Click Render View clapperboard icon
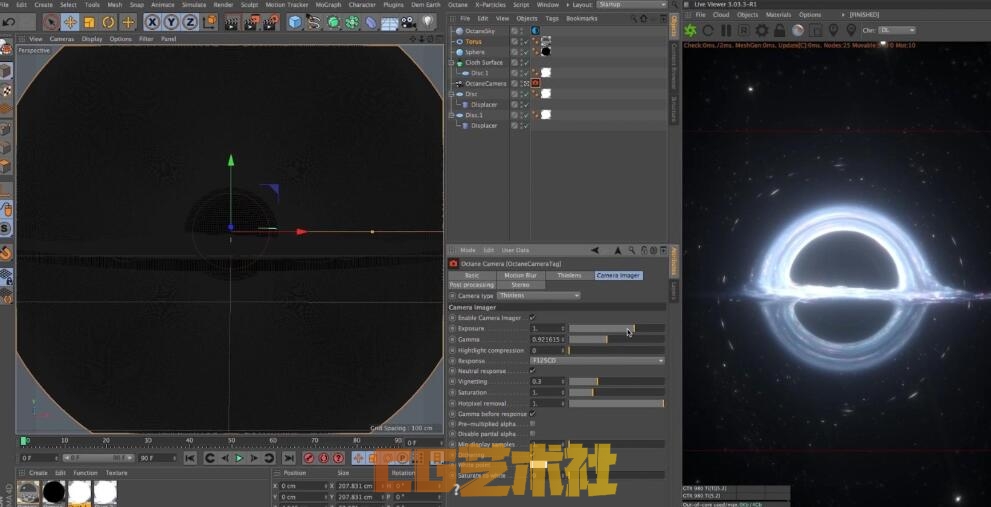Image resolution: width=991 pixels, height=507 pixels. tap(232, 23)
